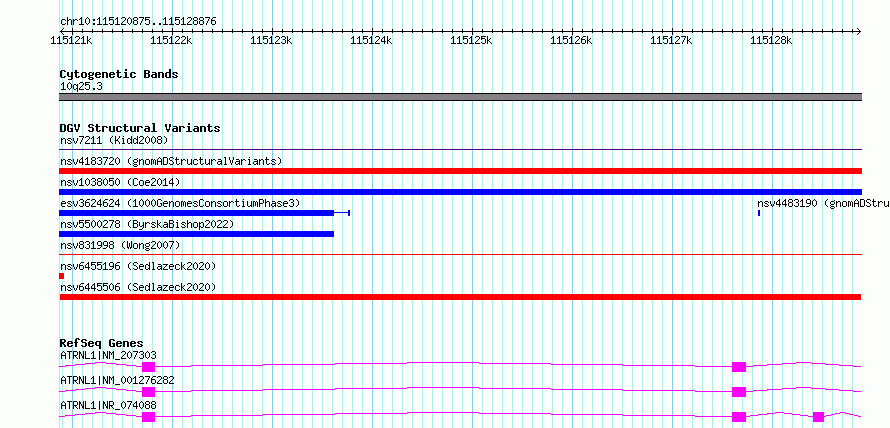Click the ATRNL1|NM_207303 transcript label
This screenshot has width=890, height=428.
108,356
